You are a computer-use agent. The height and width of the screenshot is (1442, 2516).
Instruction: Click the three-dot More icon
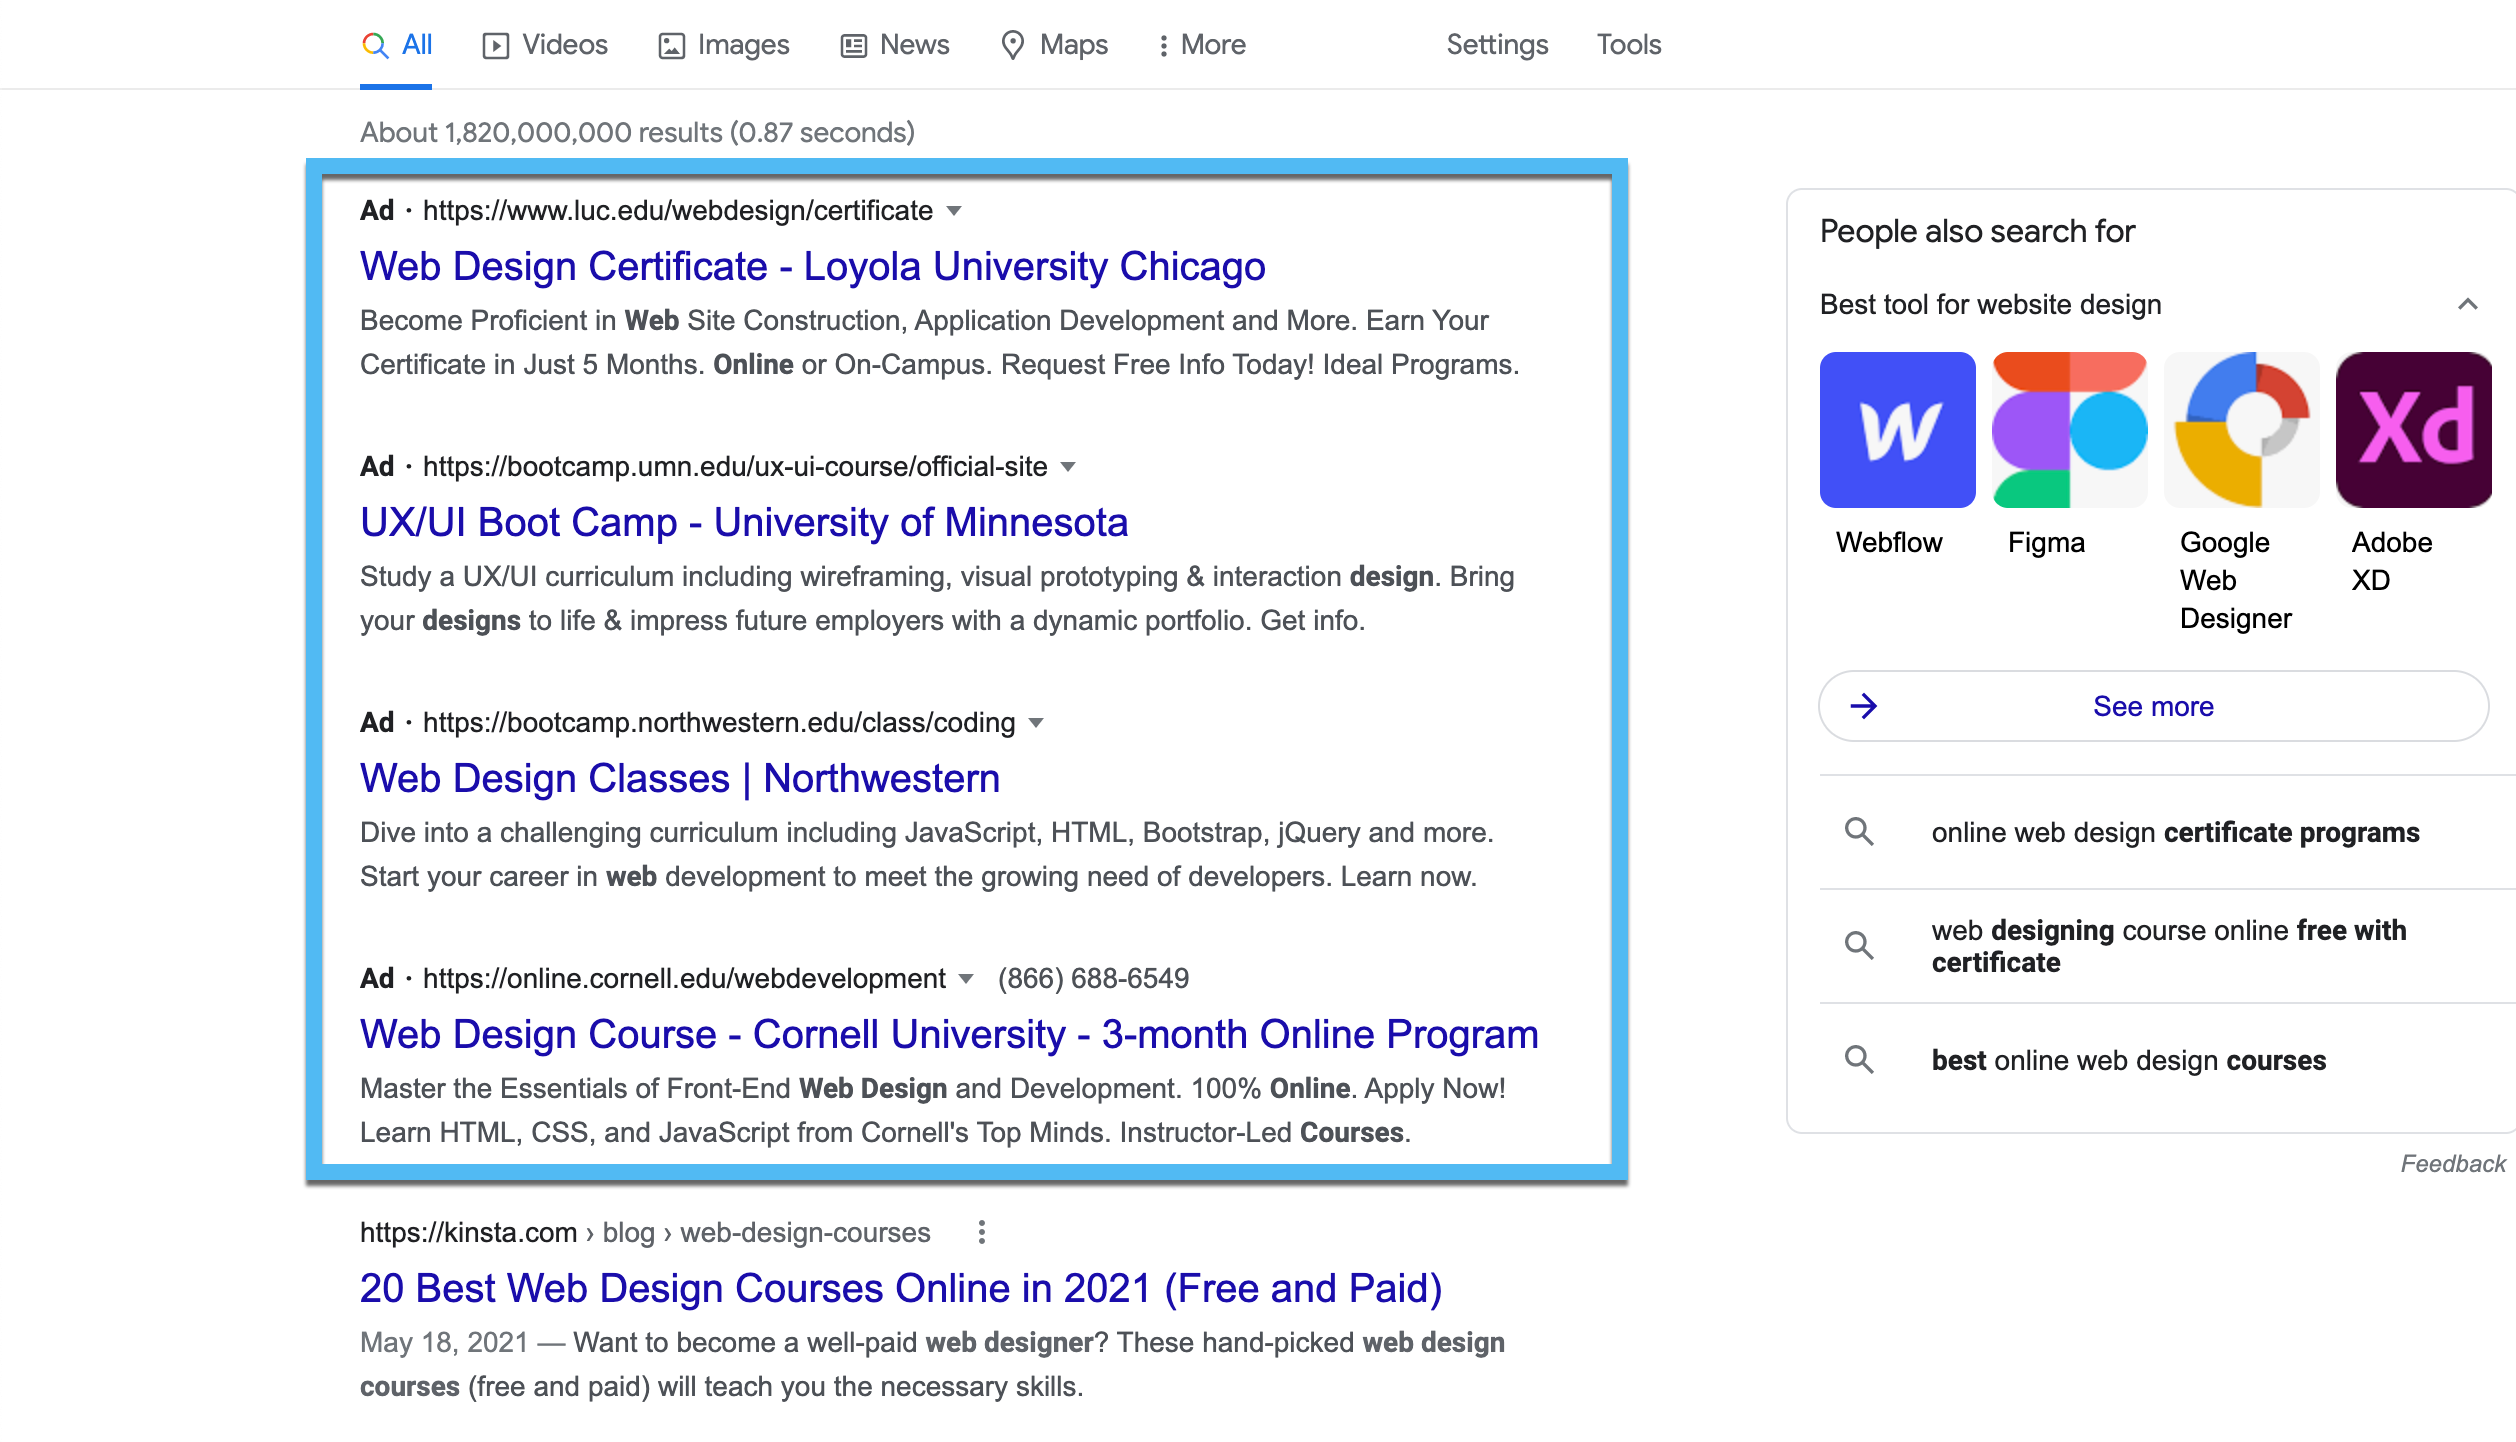1163,46
